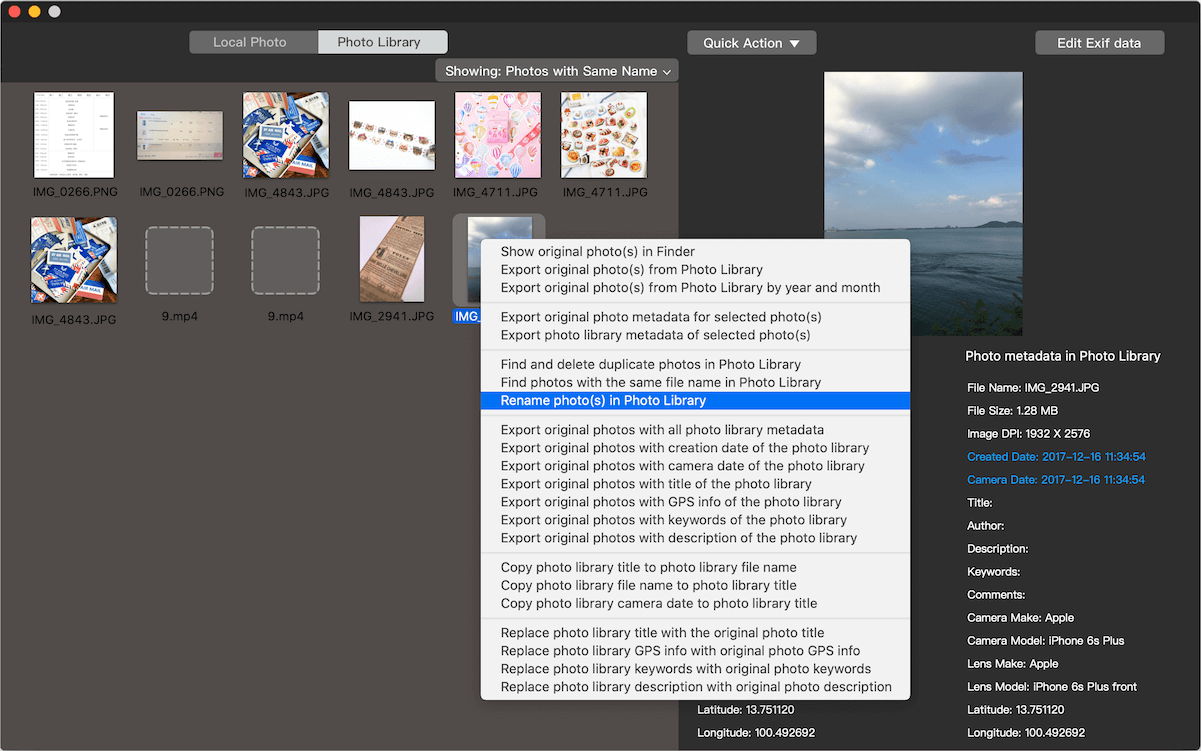Select the pink balloons IMG_4711.JPG thumbnail
1201x751 pixels.
[x=498, y=135]
